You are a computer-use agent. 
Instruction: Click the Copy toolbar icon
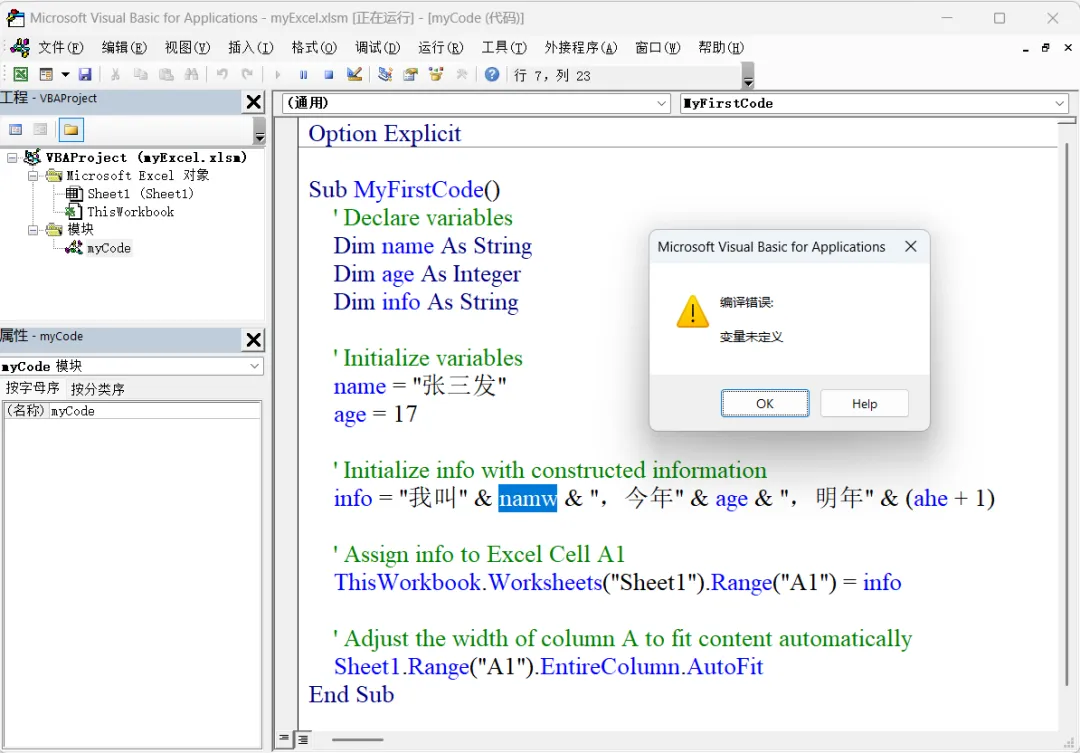(x=141, y=74)
